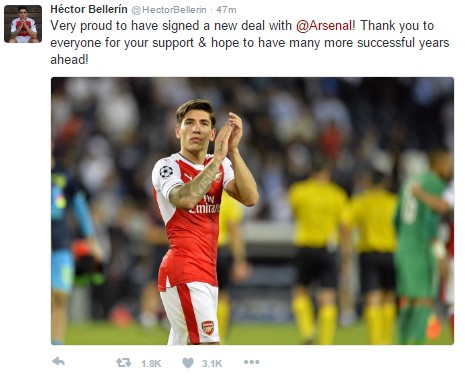Click the Héctor Bellerín display name
The image size is (465, 376).
point(89,9)
